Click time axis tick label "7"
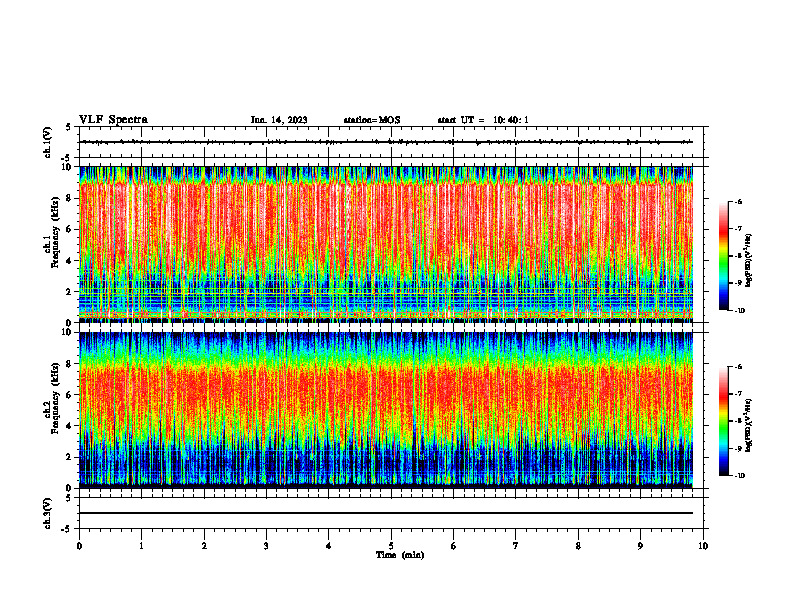The width and height of the screenshot is (792, 612). [x=516, y=546]
